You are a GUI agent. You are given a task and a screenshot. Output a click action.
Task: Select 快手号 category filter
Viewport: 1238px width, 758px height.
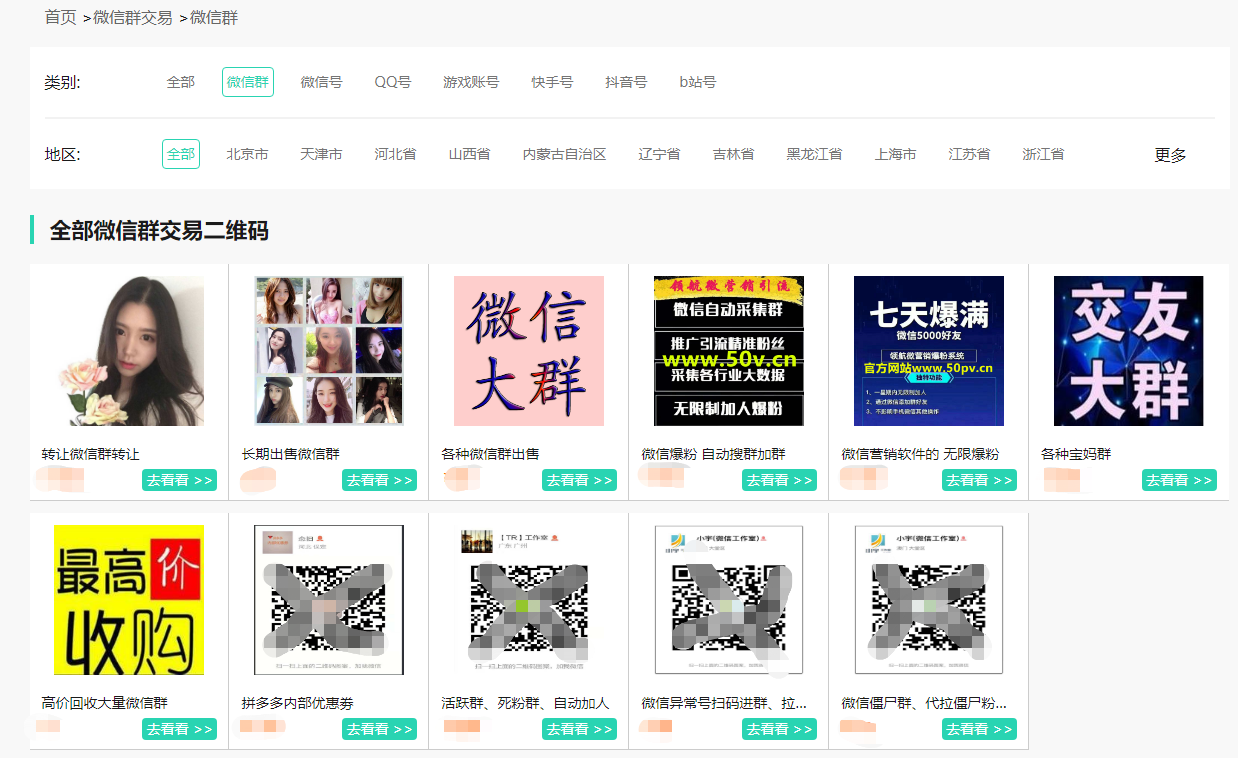click(552, 82)
